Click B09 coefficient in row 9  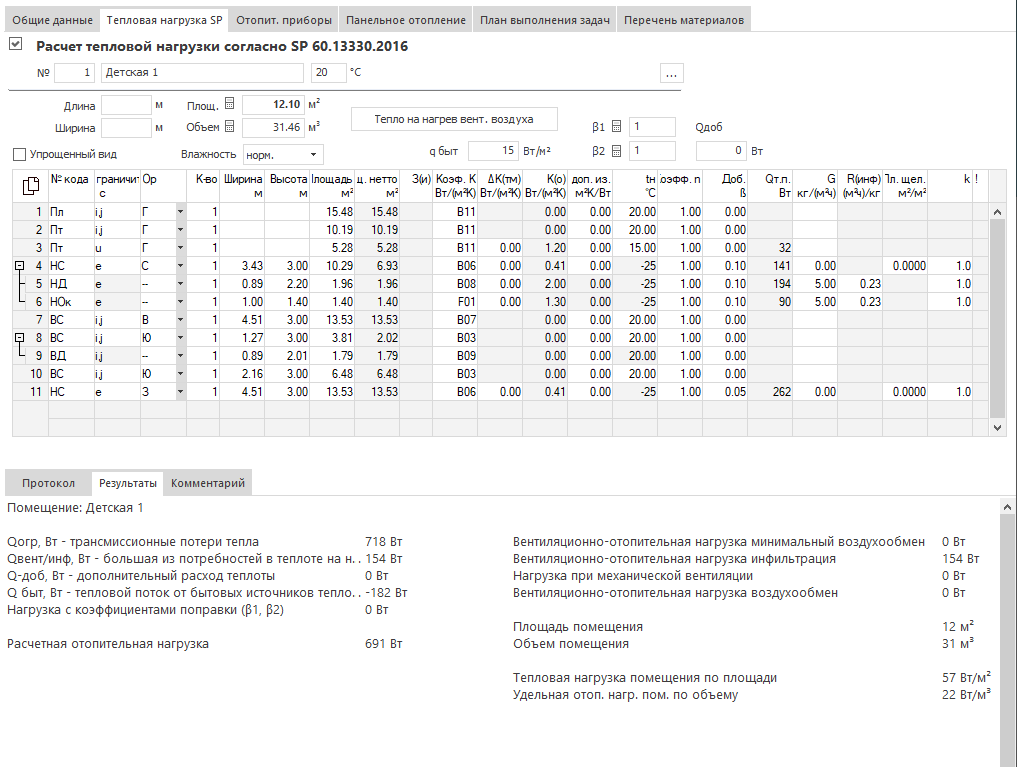(x=455, y=356)
